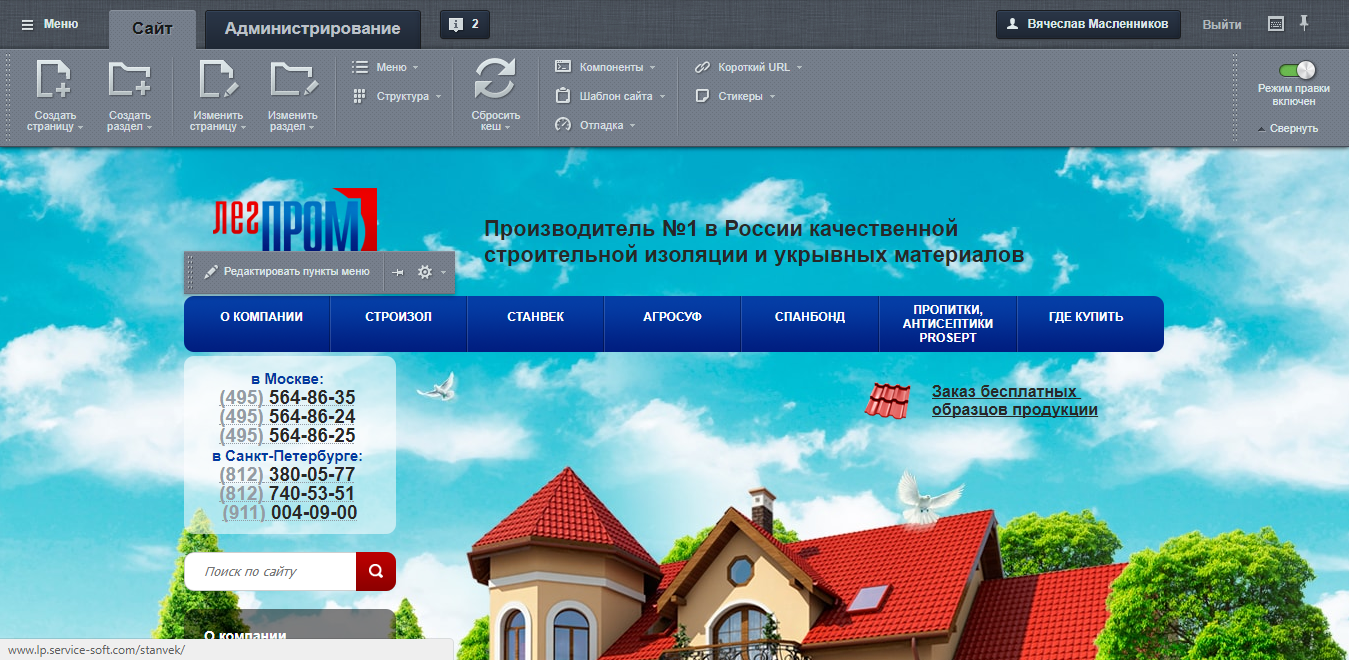Open the Стикеры dropdown

(735, 96)
